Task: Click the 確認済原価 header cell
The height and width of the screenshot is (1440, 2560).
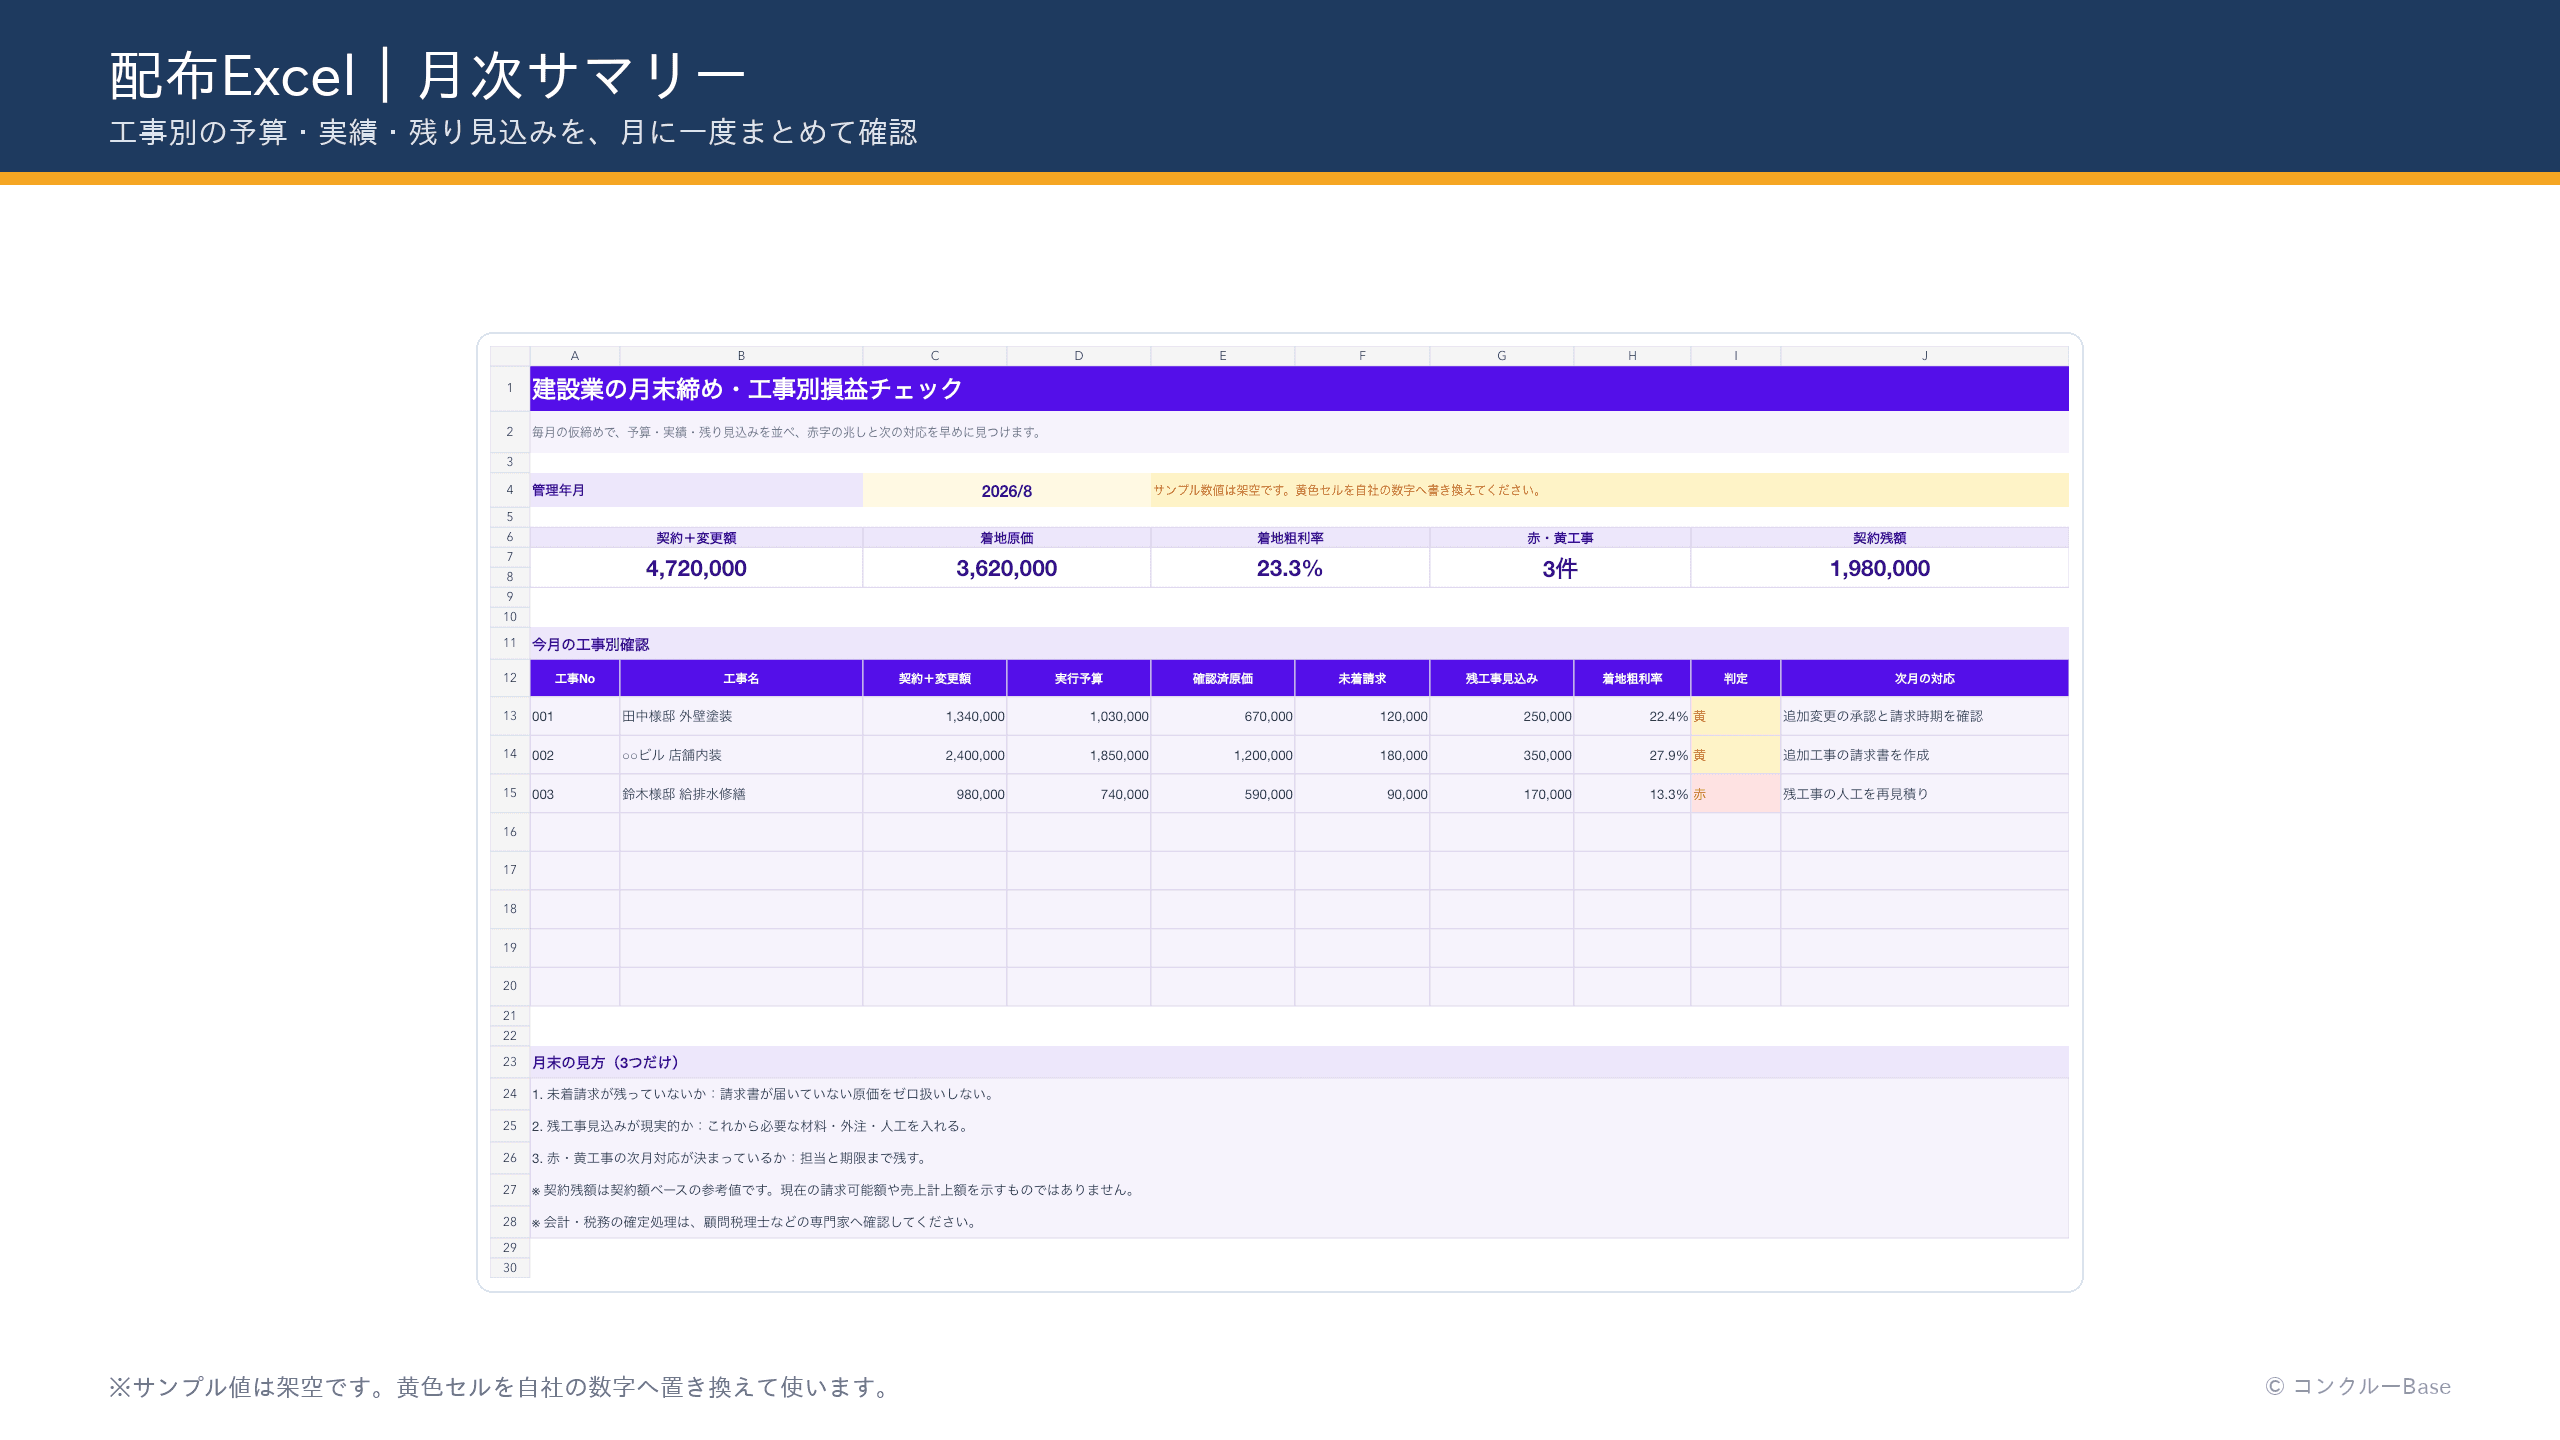Action: (1223, 678)
